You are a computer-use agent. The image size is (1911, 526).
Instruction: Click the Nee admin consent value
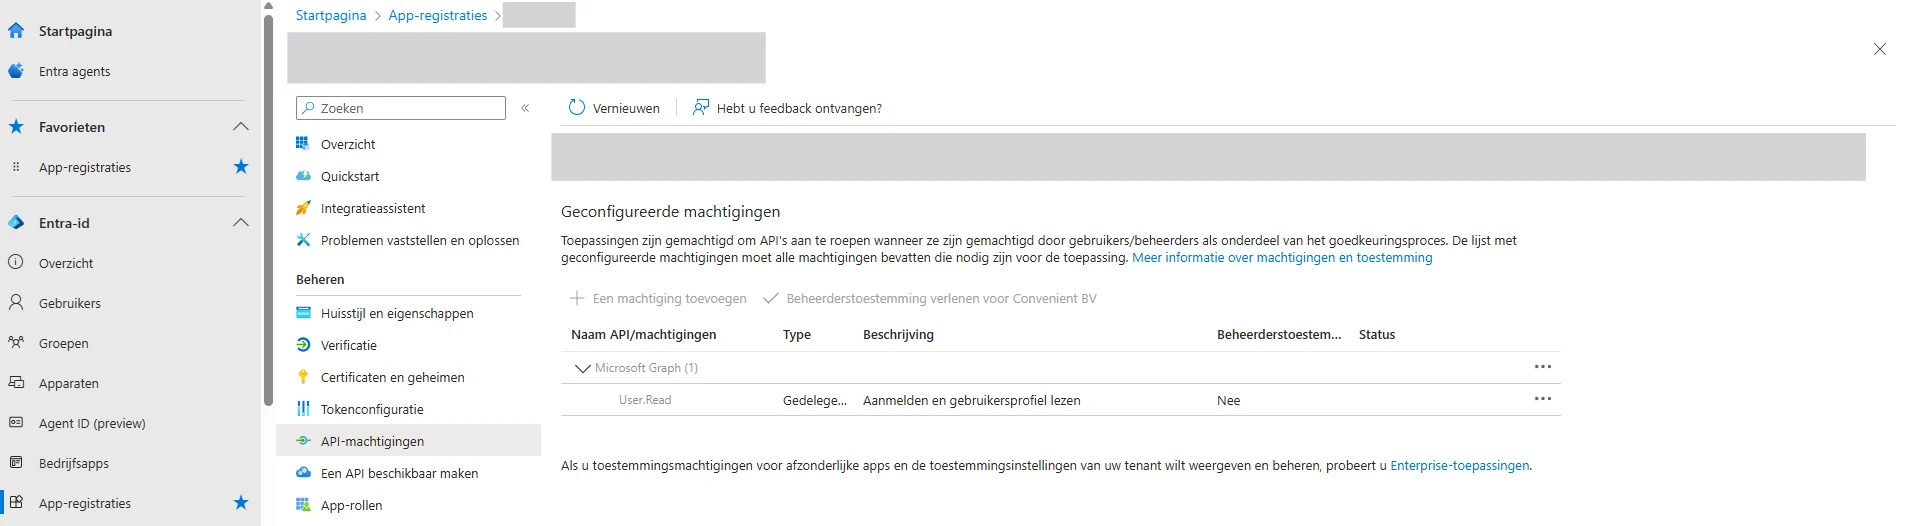pyautogui.click(x=1229, y=401)
